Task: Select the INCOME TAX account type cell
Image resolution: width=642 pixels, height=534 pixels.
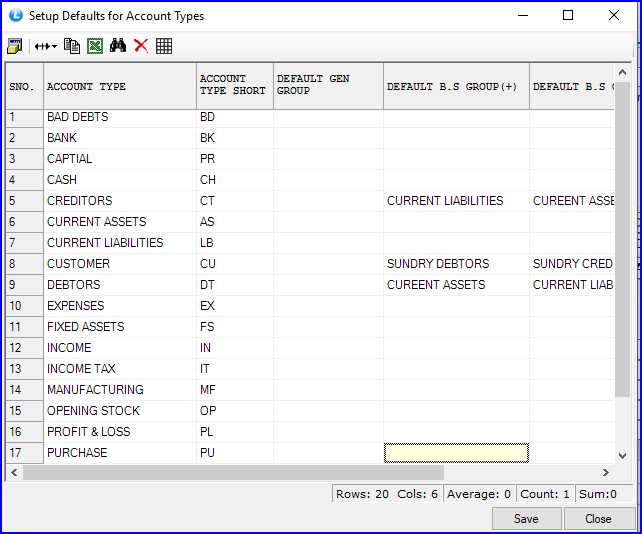Action: point(120,369)
